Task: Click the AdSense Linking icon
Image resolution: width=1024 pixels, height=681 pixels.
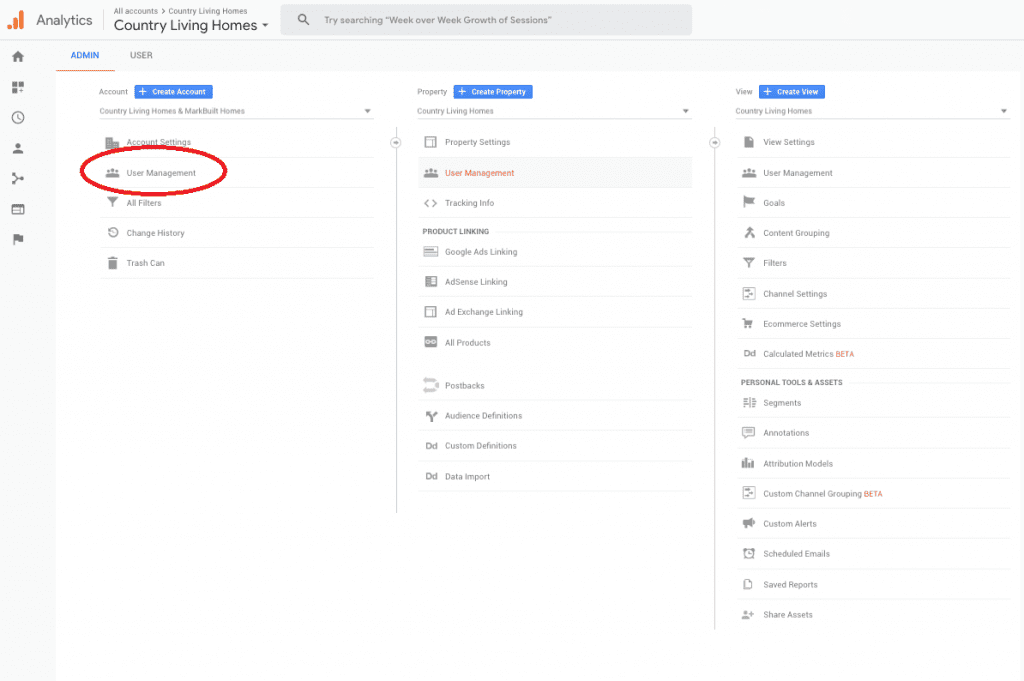Action: click(x=430, y=281)
